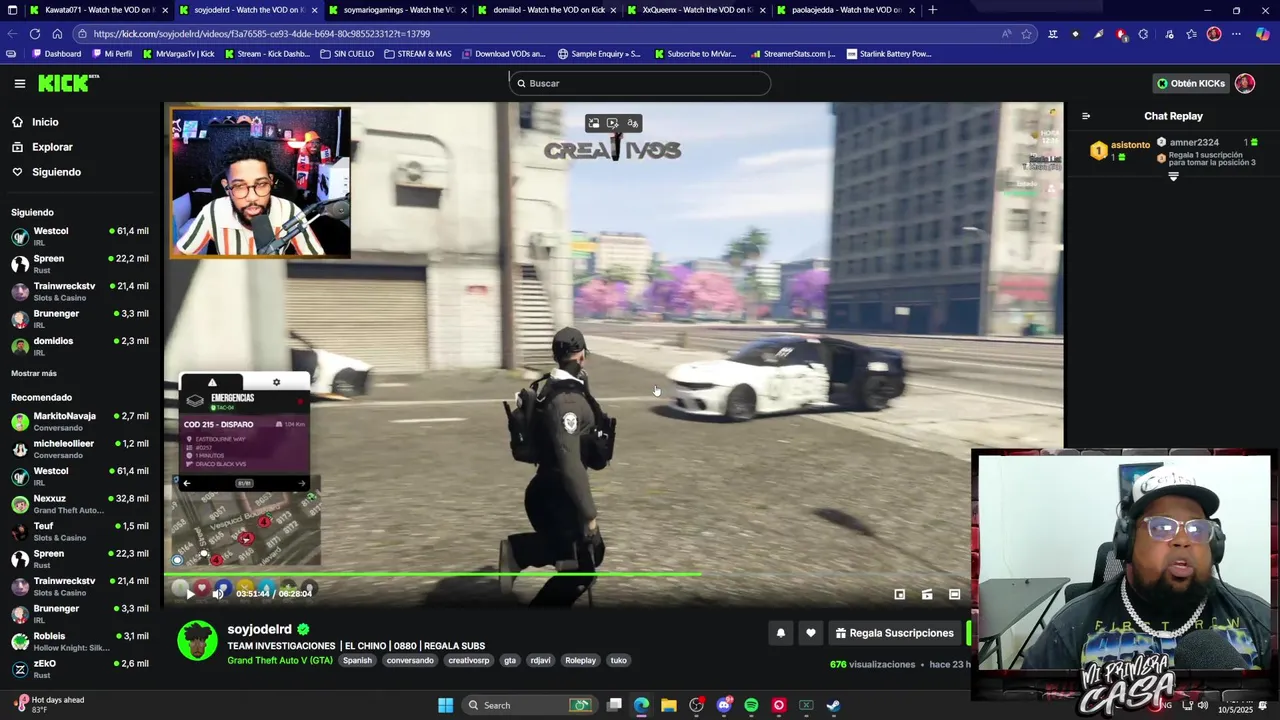Open Dashboard bookmark
This screenshot has height=720, width=1280.
coord(55,54)
